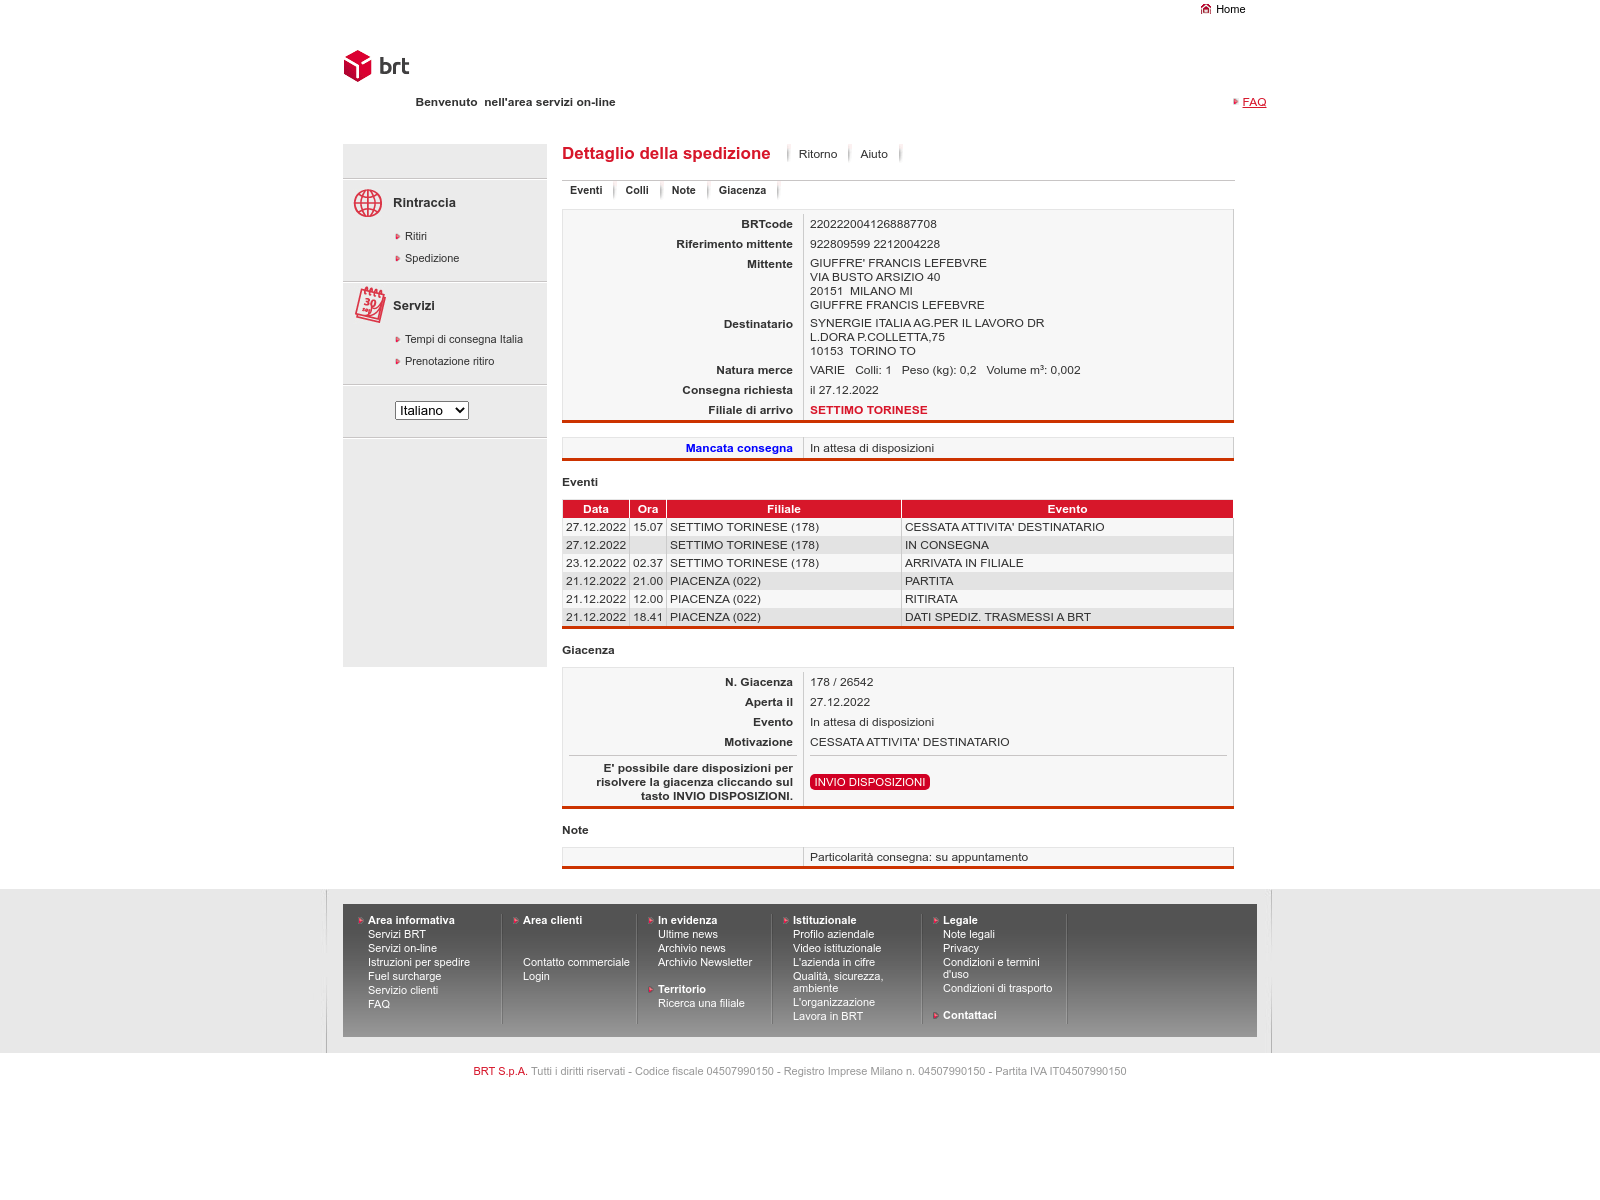Click the PARTITA event row
The height and width of the screenshot is (1200, 1600).
[x=898, y=581]
